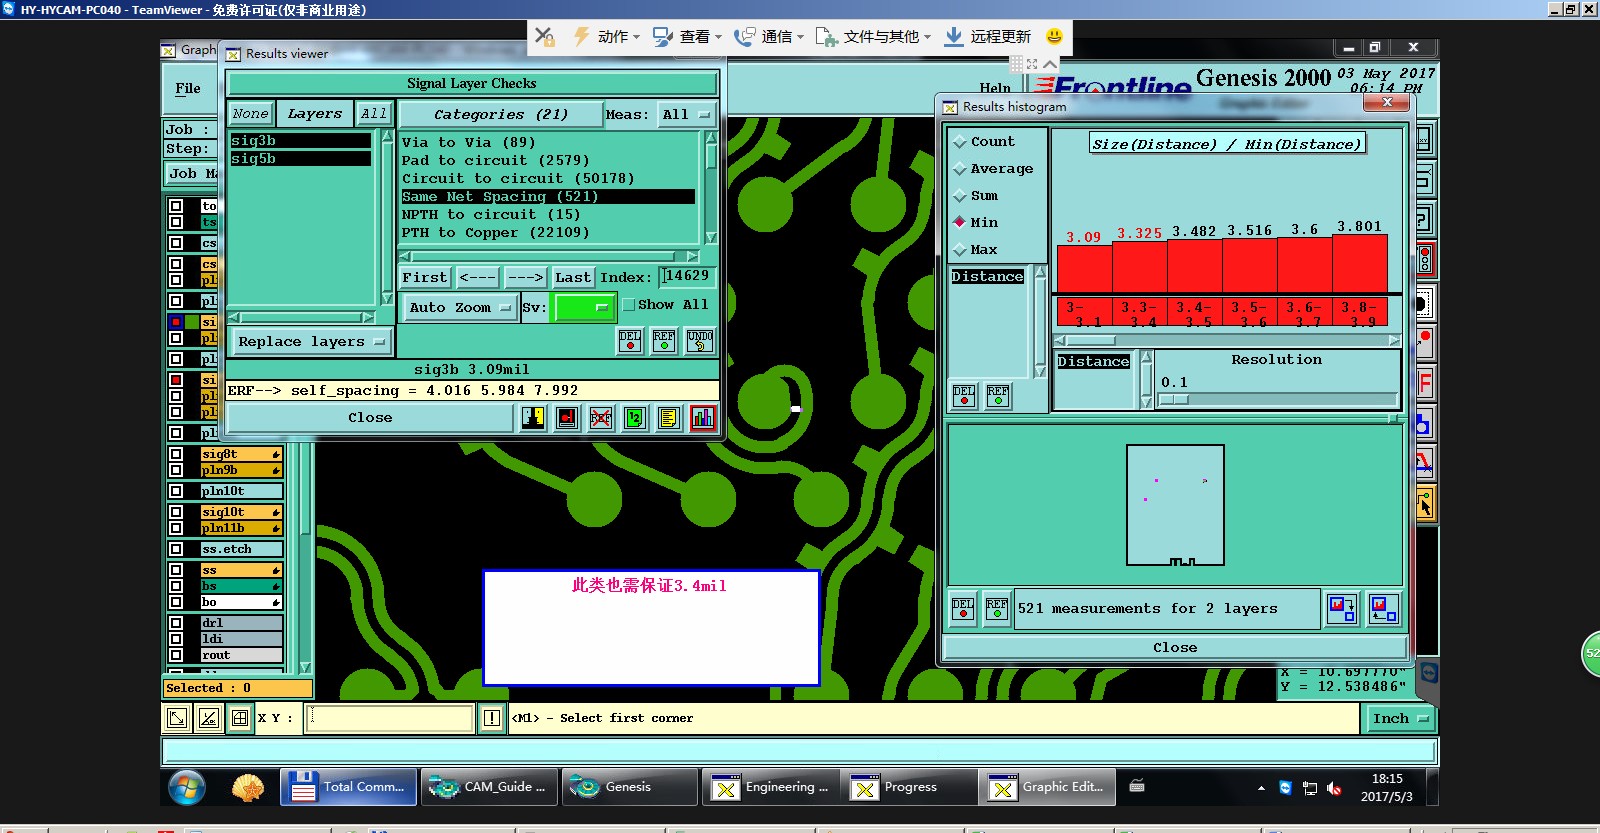Go to next result arrow button
The image size is (1600, 833).
click(525, 278)
